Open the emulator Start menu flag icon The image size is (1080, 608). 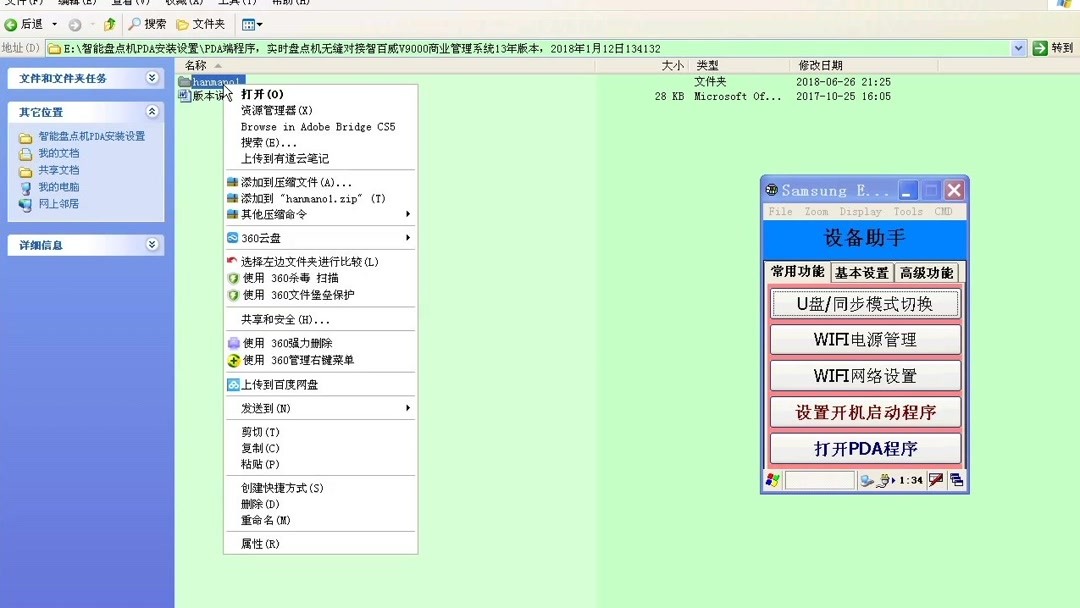coord(773,480)
